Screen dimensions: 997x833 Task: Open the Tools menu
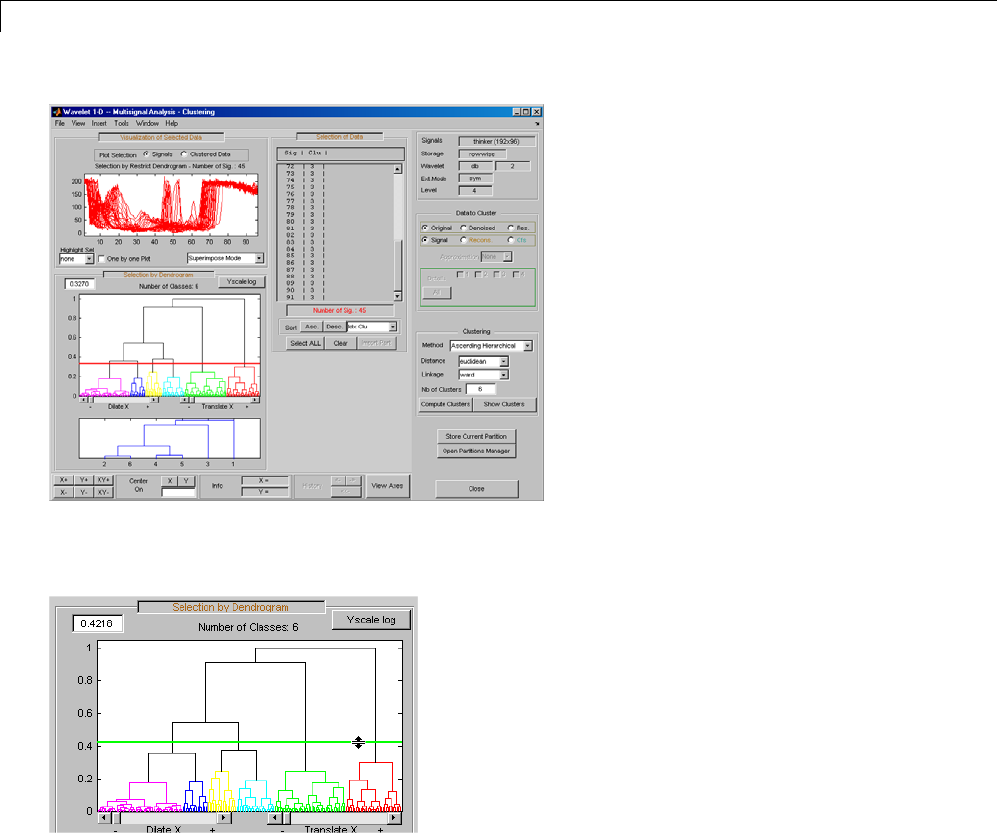tap(121, 123)
